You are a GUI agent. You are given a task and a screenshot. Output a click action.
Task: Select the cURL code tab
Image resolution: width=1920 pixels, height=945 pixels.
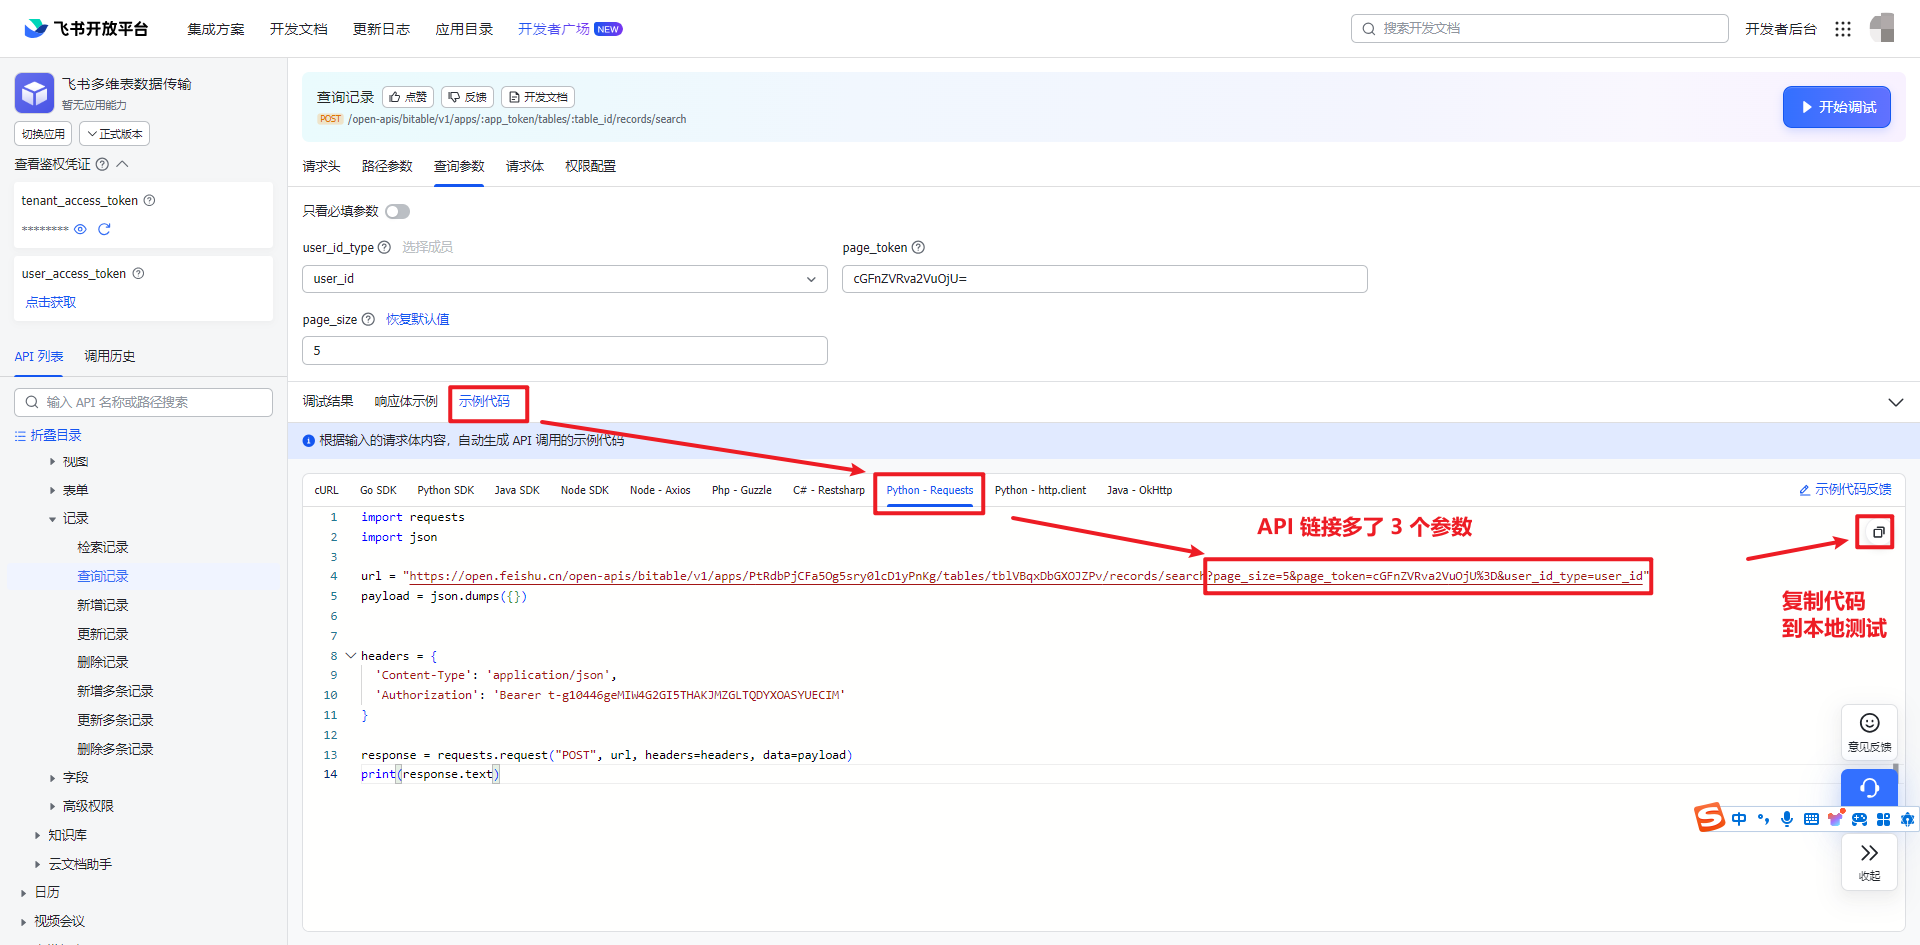pos(327,490)
